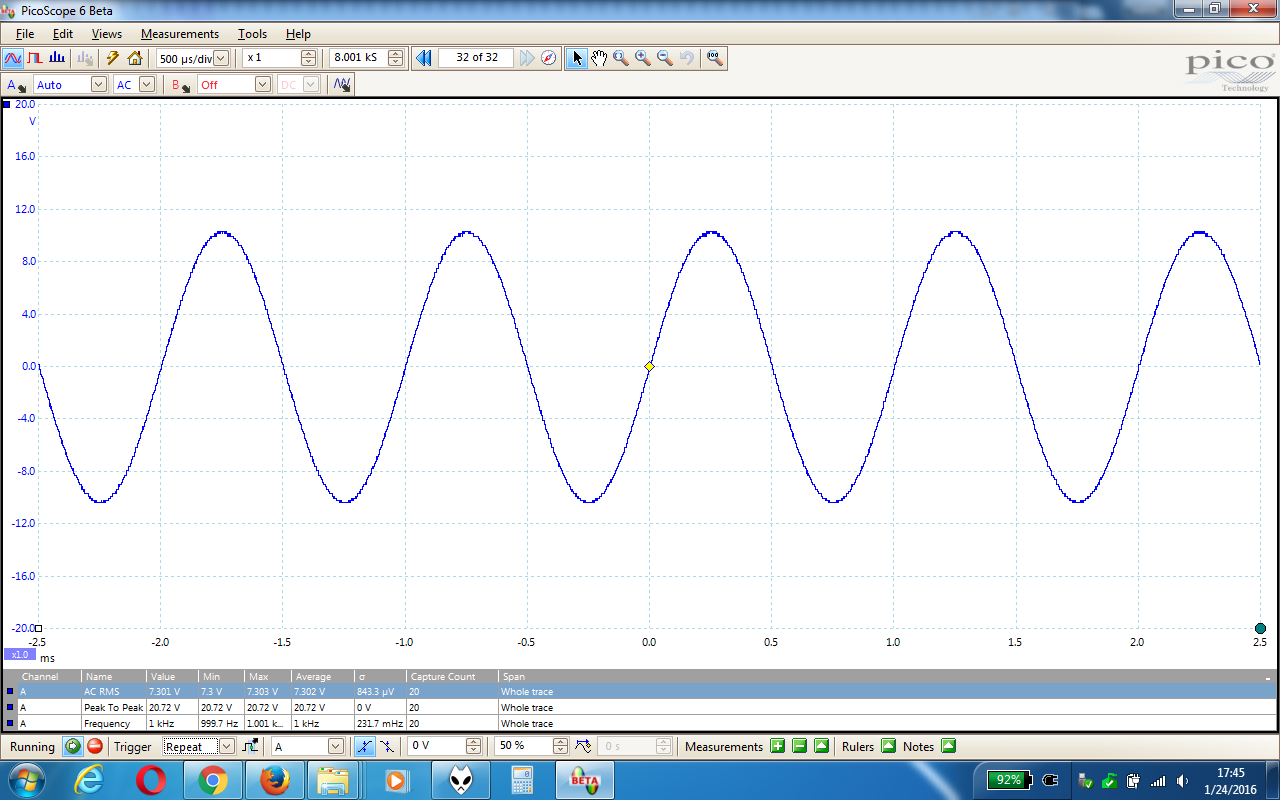Image resolution: width=1280 pixels, height=800 pixels.
Task: Click the edit measurement icon
Action: pyautogui.click(x=821, y=746)
